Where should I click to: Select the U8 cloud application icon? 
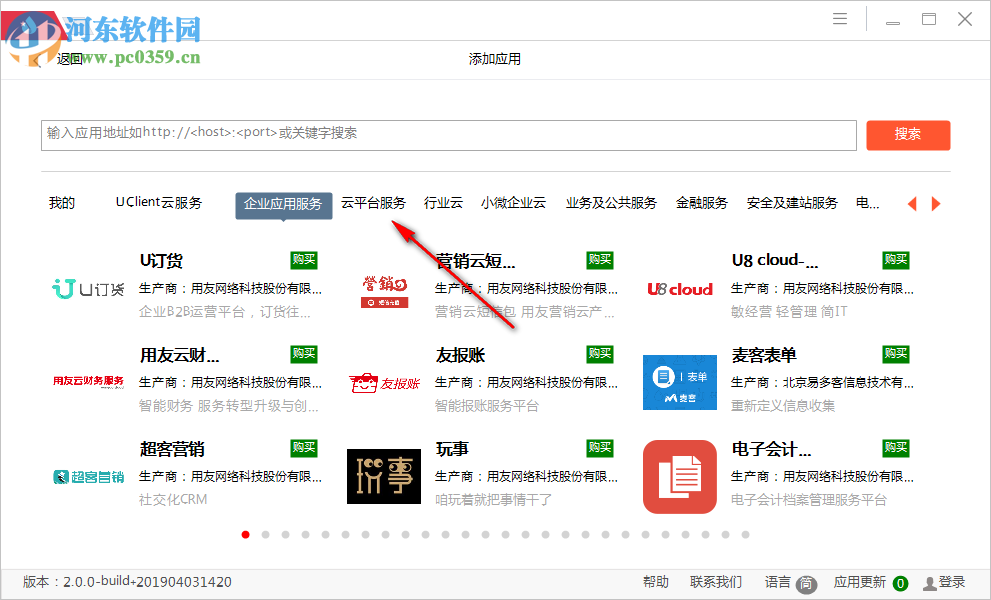pos(679,288)
